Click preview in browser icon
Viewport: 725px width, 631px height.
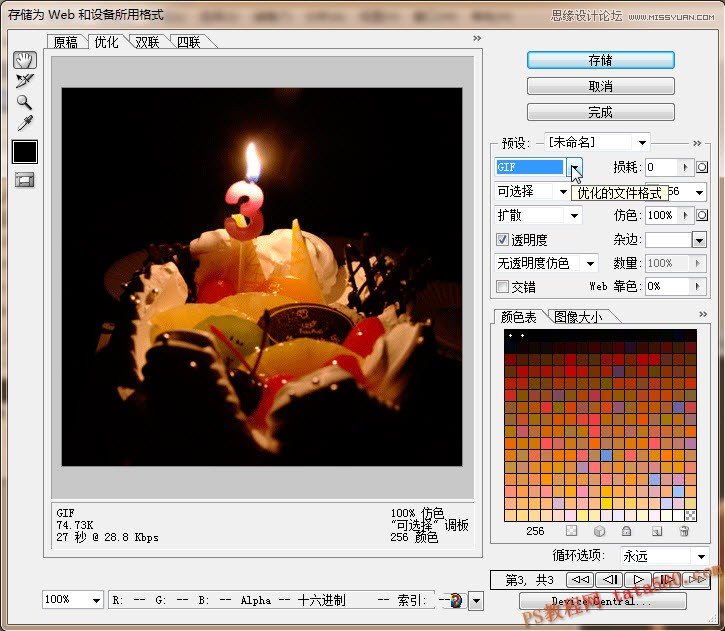(455, 600)
